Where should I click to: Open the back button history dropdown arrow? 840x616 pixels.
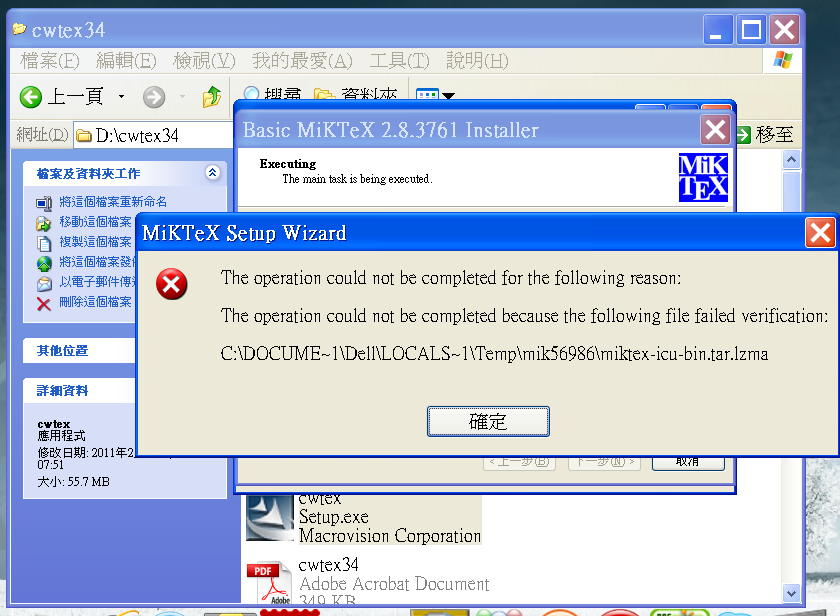click(x=122, y=97)
